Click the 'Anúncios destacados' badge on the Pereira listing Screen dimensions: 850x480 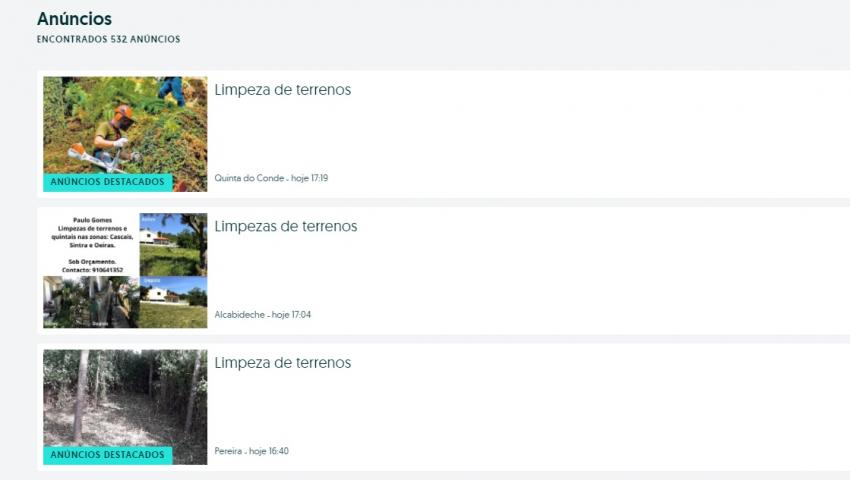click(107, 455)
